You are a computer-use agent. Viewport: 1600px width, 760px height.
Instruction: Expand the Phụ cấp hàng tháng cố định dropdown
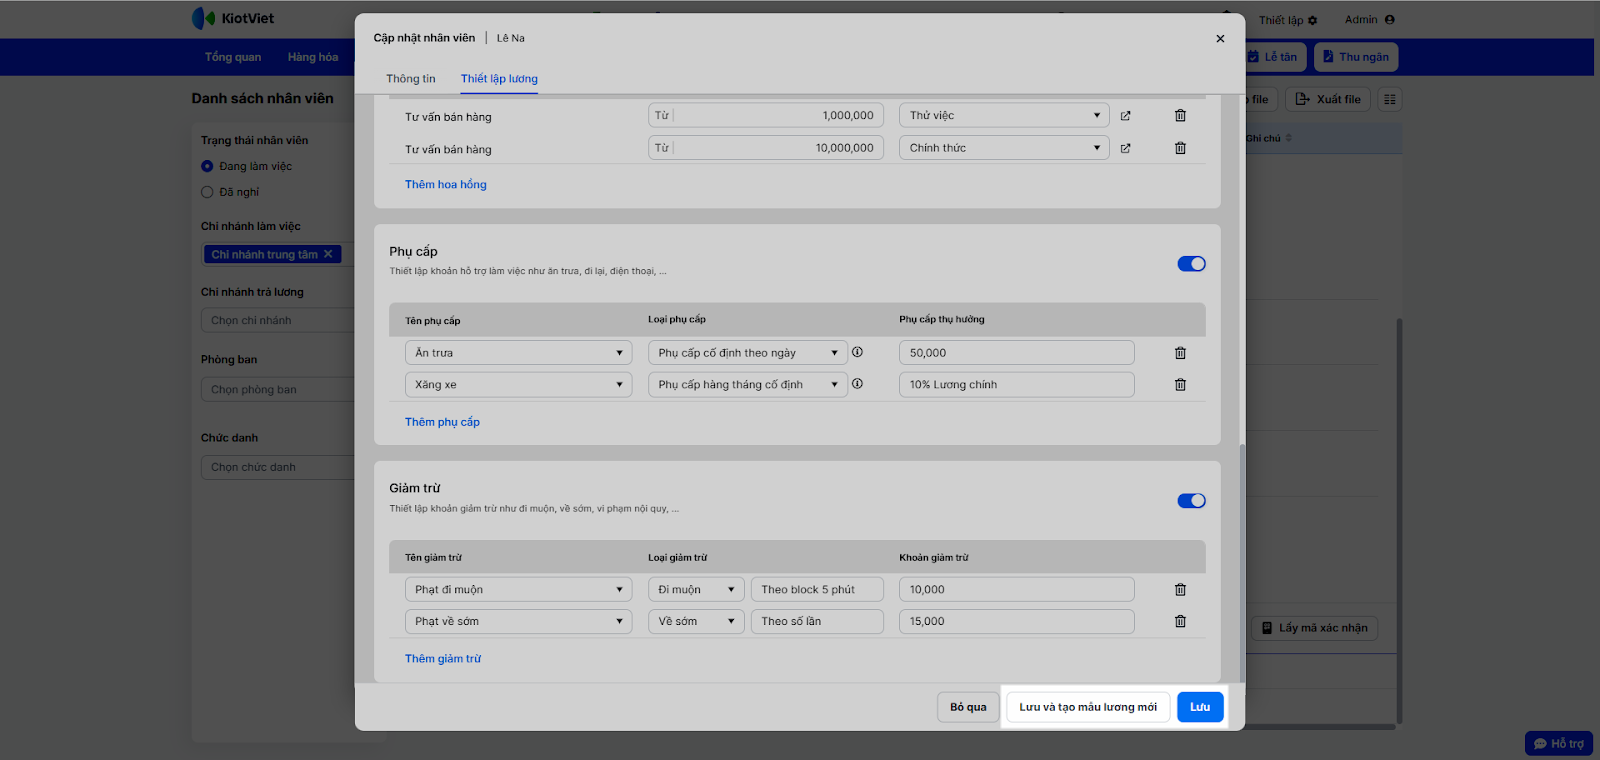tap(747, 385)
